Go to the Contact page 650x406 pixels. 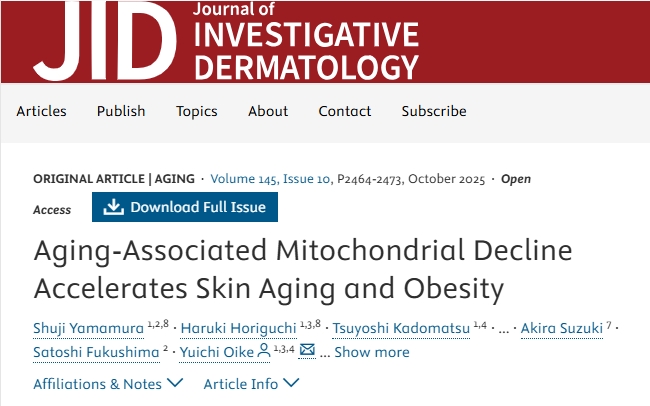coord(345,111)
